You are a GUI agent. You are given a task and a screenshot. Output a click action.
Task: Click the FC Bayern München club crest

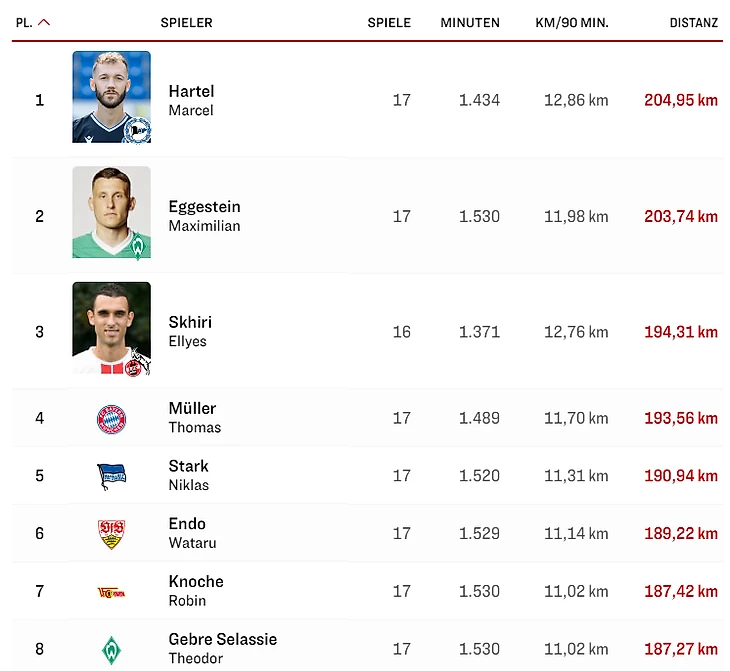coord(111,419)
